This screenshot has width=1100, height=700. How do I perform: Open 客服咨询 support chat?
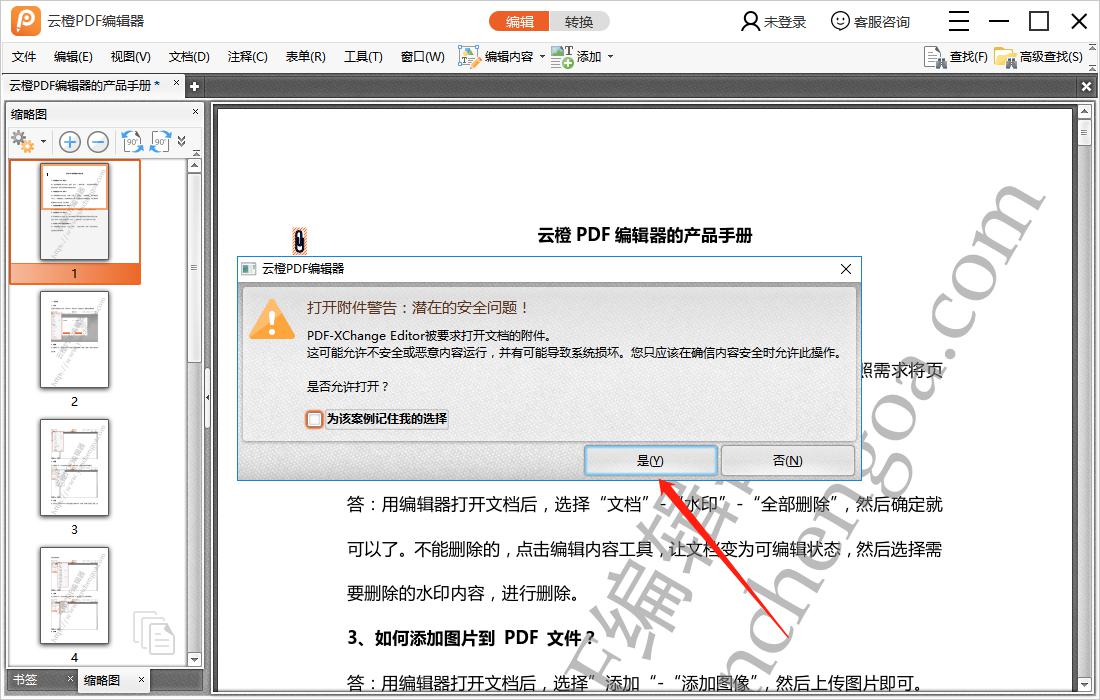870,22
